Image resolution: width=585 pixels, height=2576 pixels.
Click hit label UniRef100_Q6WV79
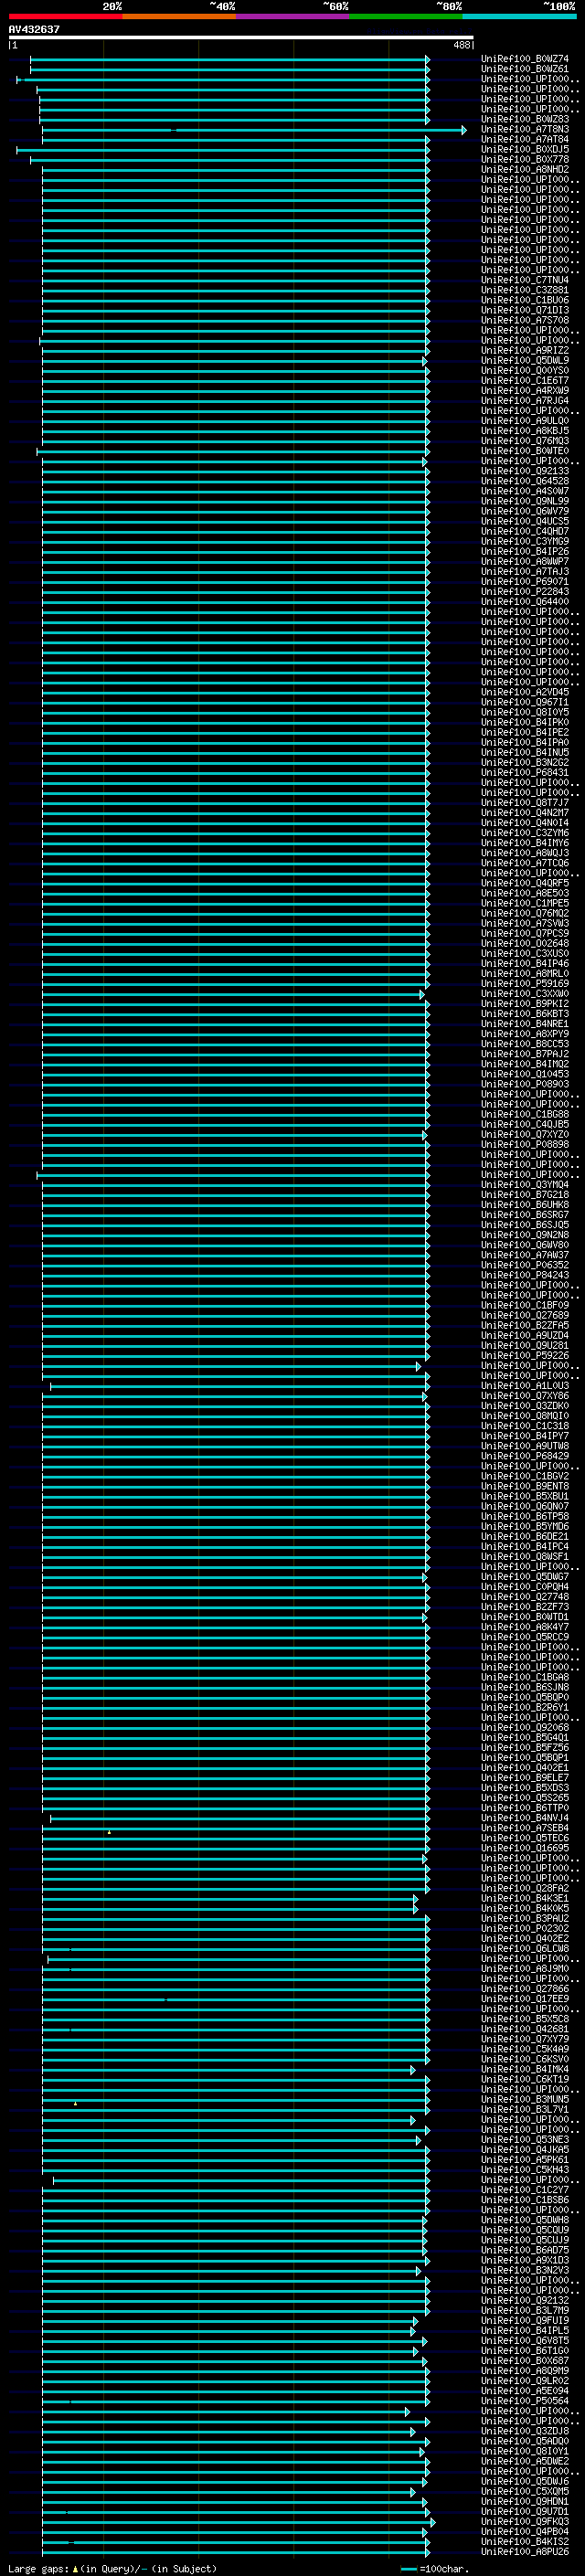[525, 511]
